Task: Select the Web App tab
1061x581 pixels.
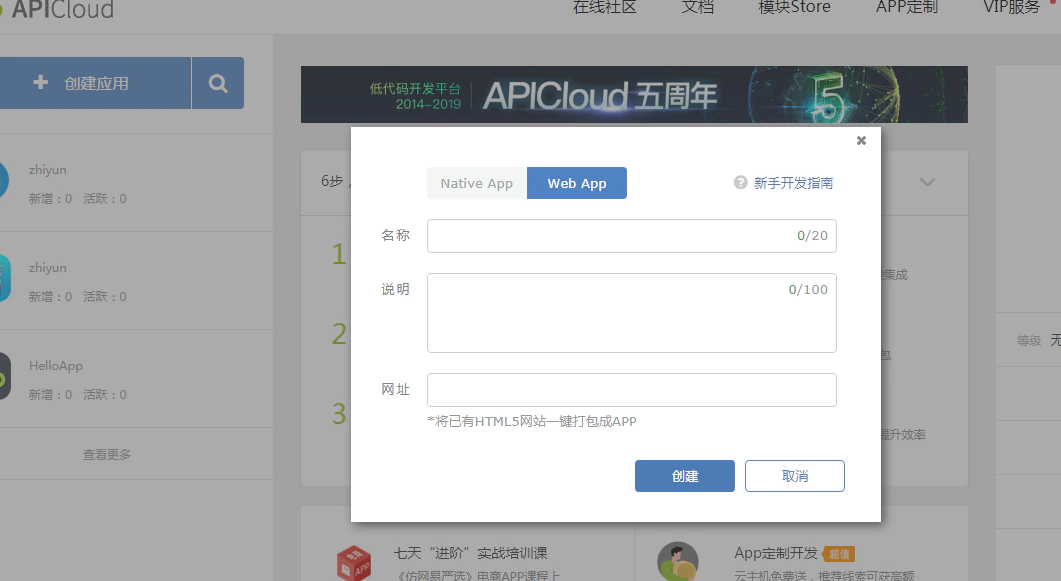Action: (x=577, y=183)
